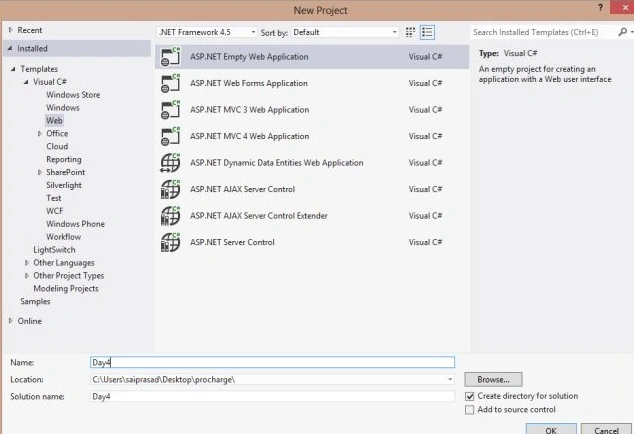
Task: Switch to medium icons list view
Action: pos(427,32)
